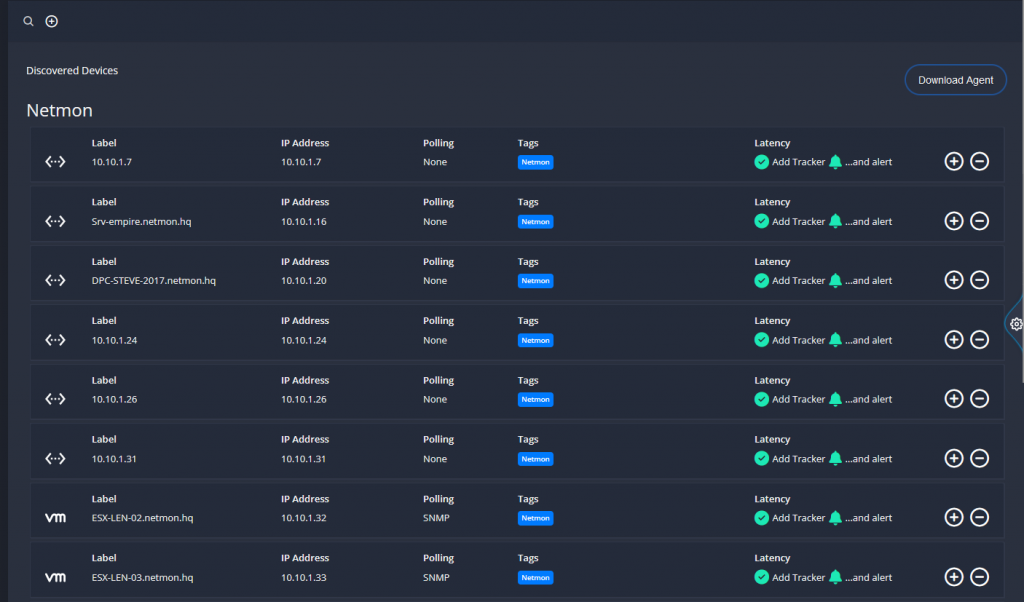
Task: Toggle Add Tracker check for ESX-LEN-03.netmon.hq
Action: [761, 577]
